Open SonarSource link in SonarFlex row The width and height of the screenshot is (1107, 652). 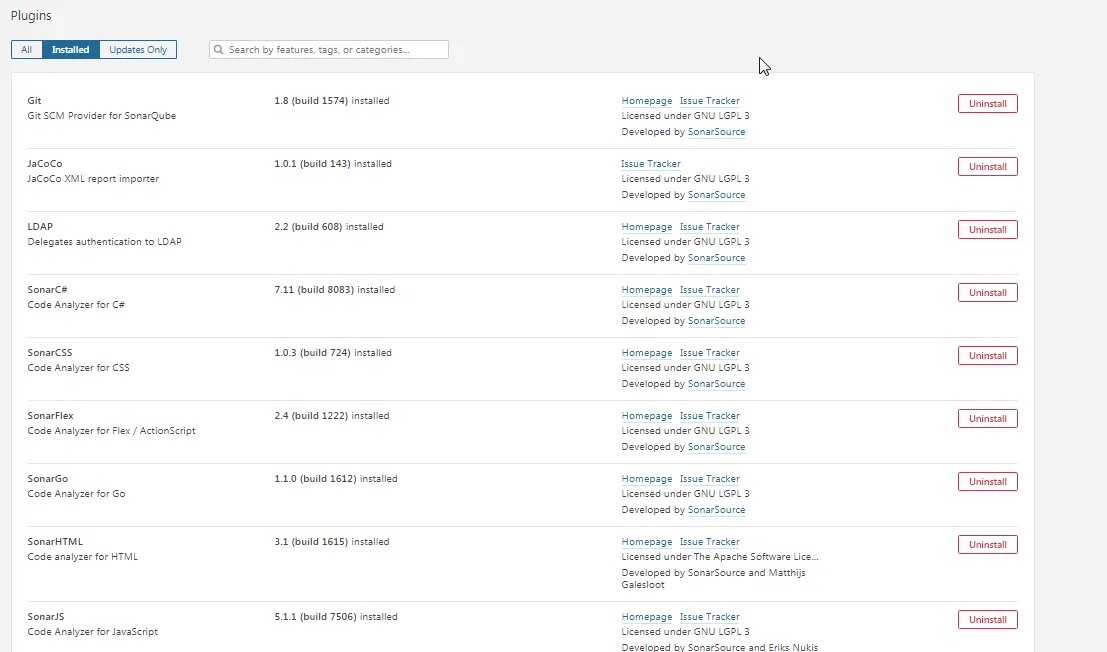(716, 447)
